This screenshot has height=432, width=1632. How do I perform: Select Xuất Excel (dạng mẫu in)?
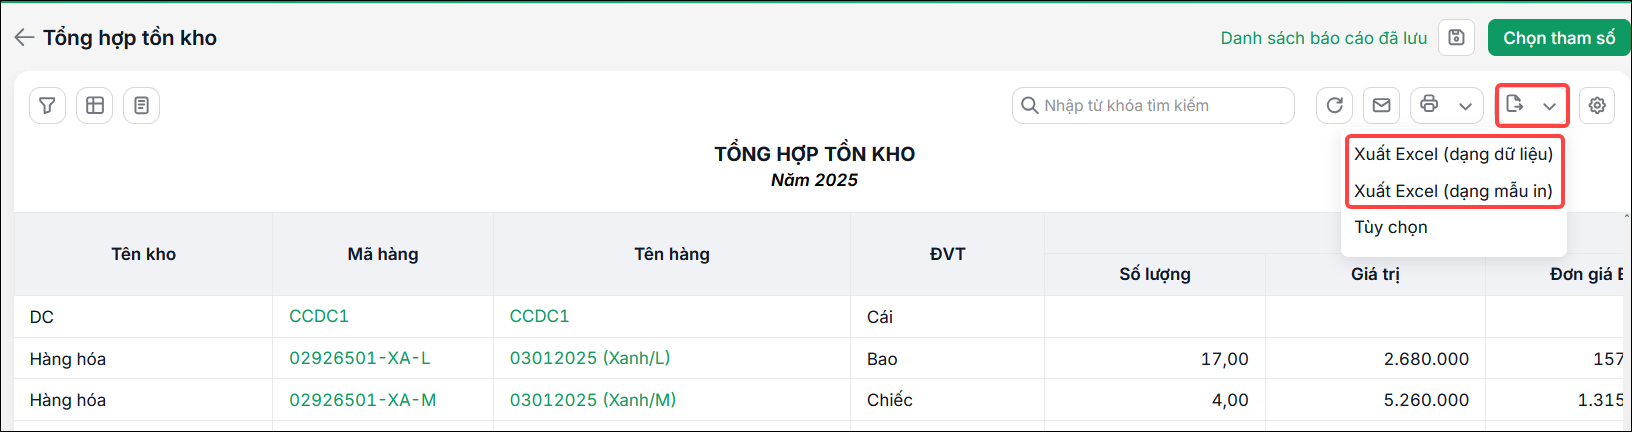[1454, 191]
